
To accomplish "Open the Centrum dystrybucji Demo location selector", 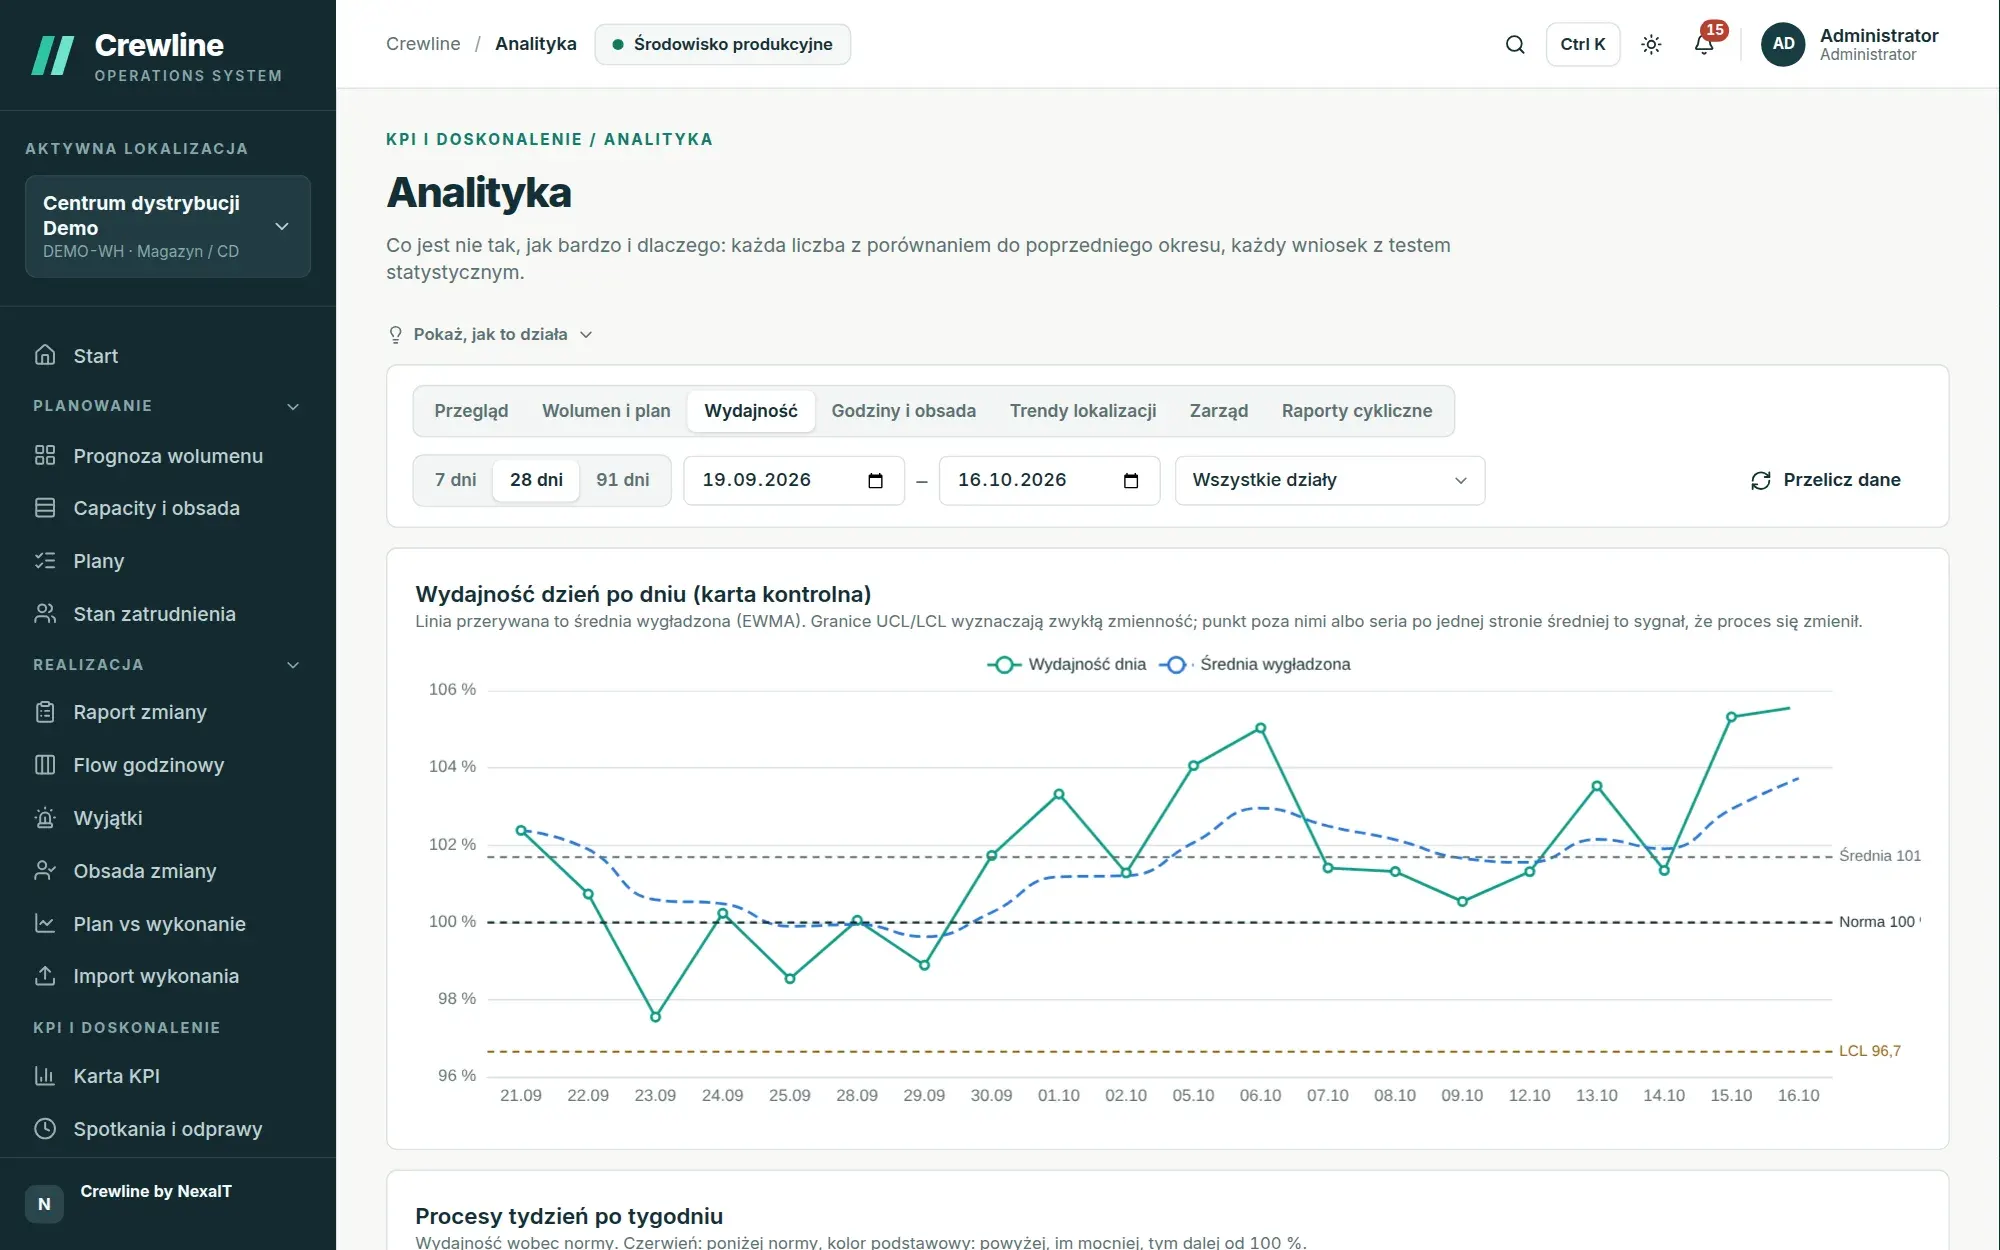I will pyautogui.click(x=168, y=227).
